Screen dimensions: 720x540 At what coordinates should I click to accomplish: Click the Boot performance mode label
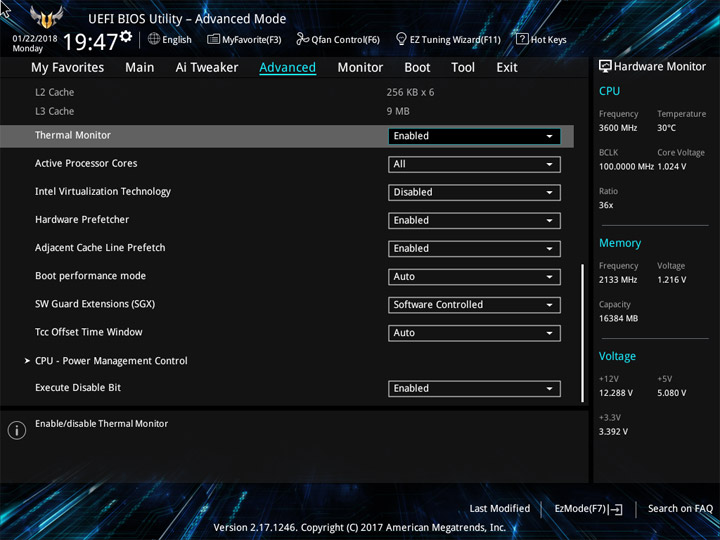point(90,276)
